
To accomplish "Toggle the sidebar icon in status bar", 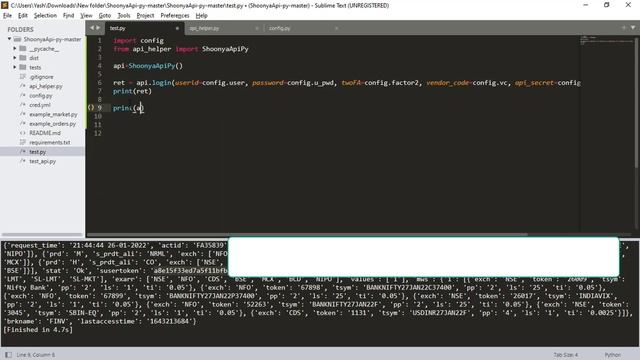I will point(8,355).
